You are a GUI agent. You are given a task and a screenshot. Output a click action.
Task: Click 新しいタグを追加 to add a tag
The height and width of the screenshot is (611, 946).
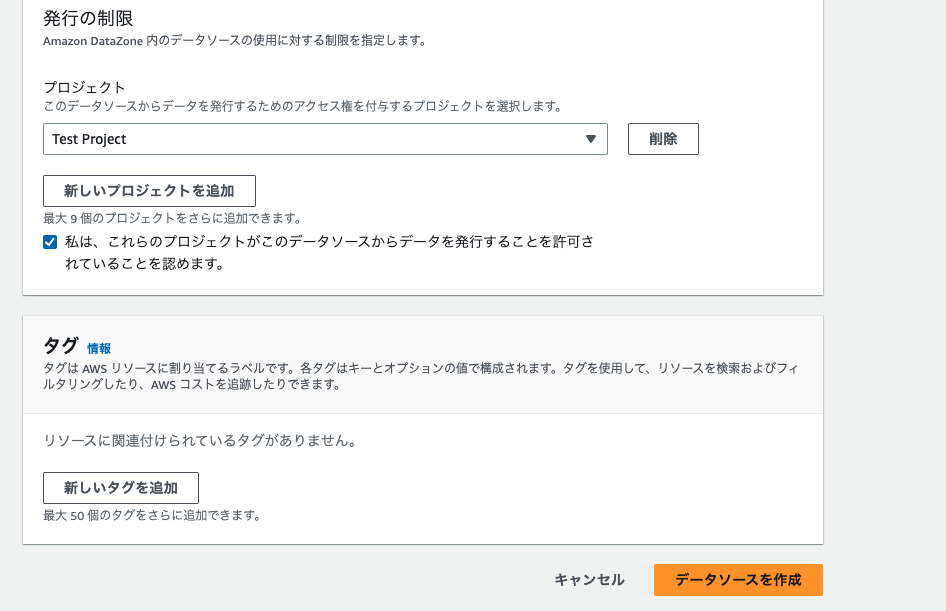(x=119, y=487)
